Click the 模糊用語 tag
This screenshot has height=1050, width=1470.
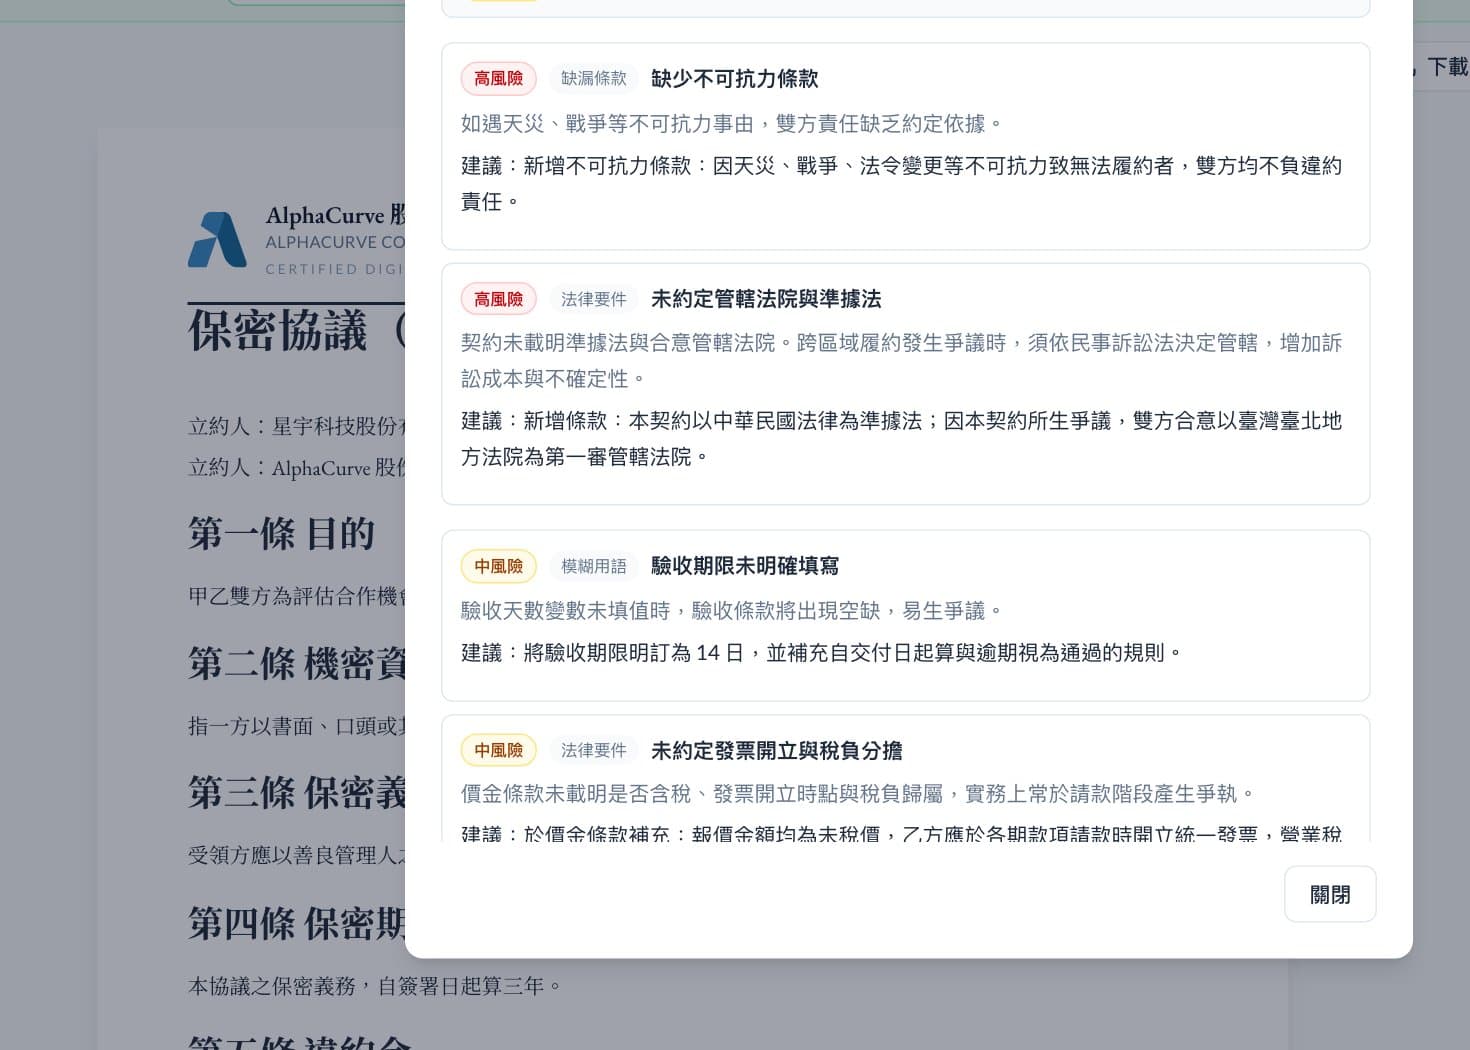(594, 566)
